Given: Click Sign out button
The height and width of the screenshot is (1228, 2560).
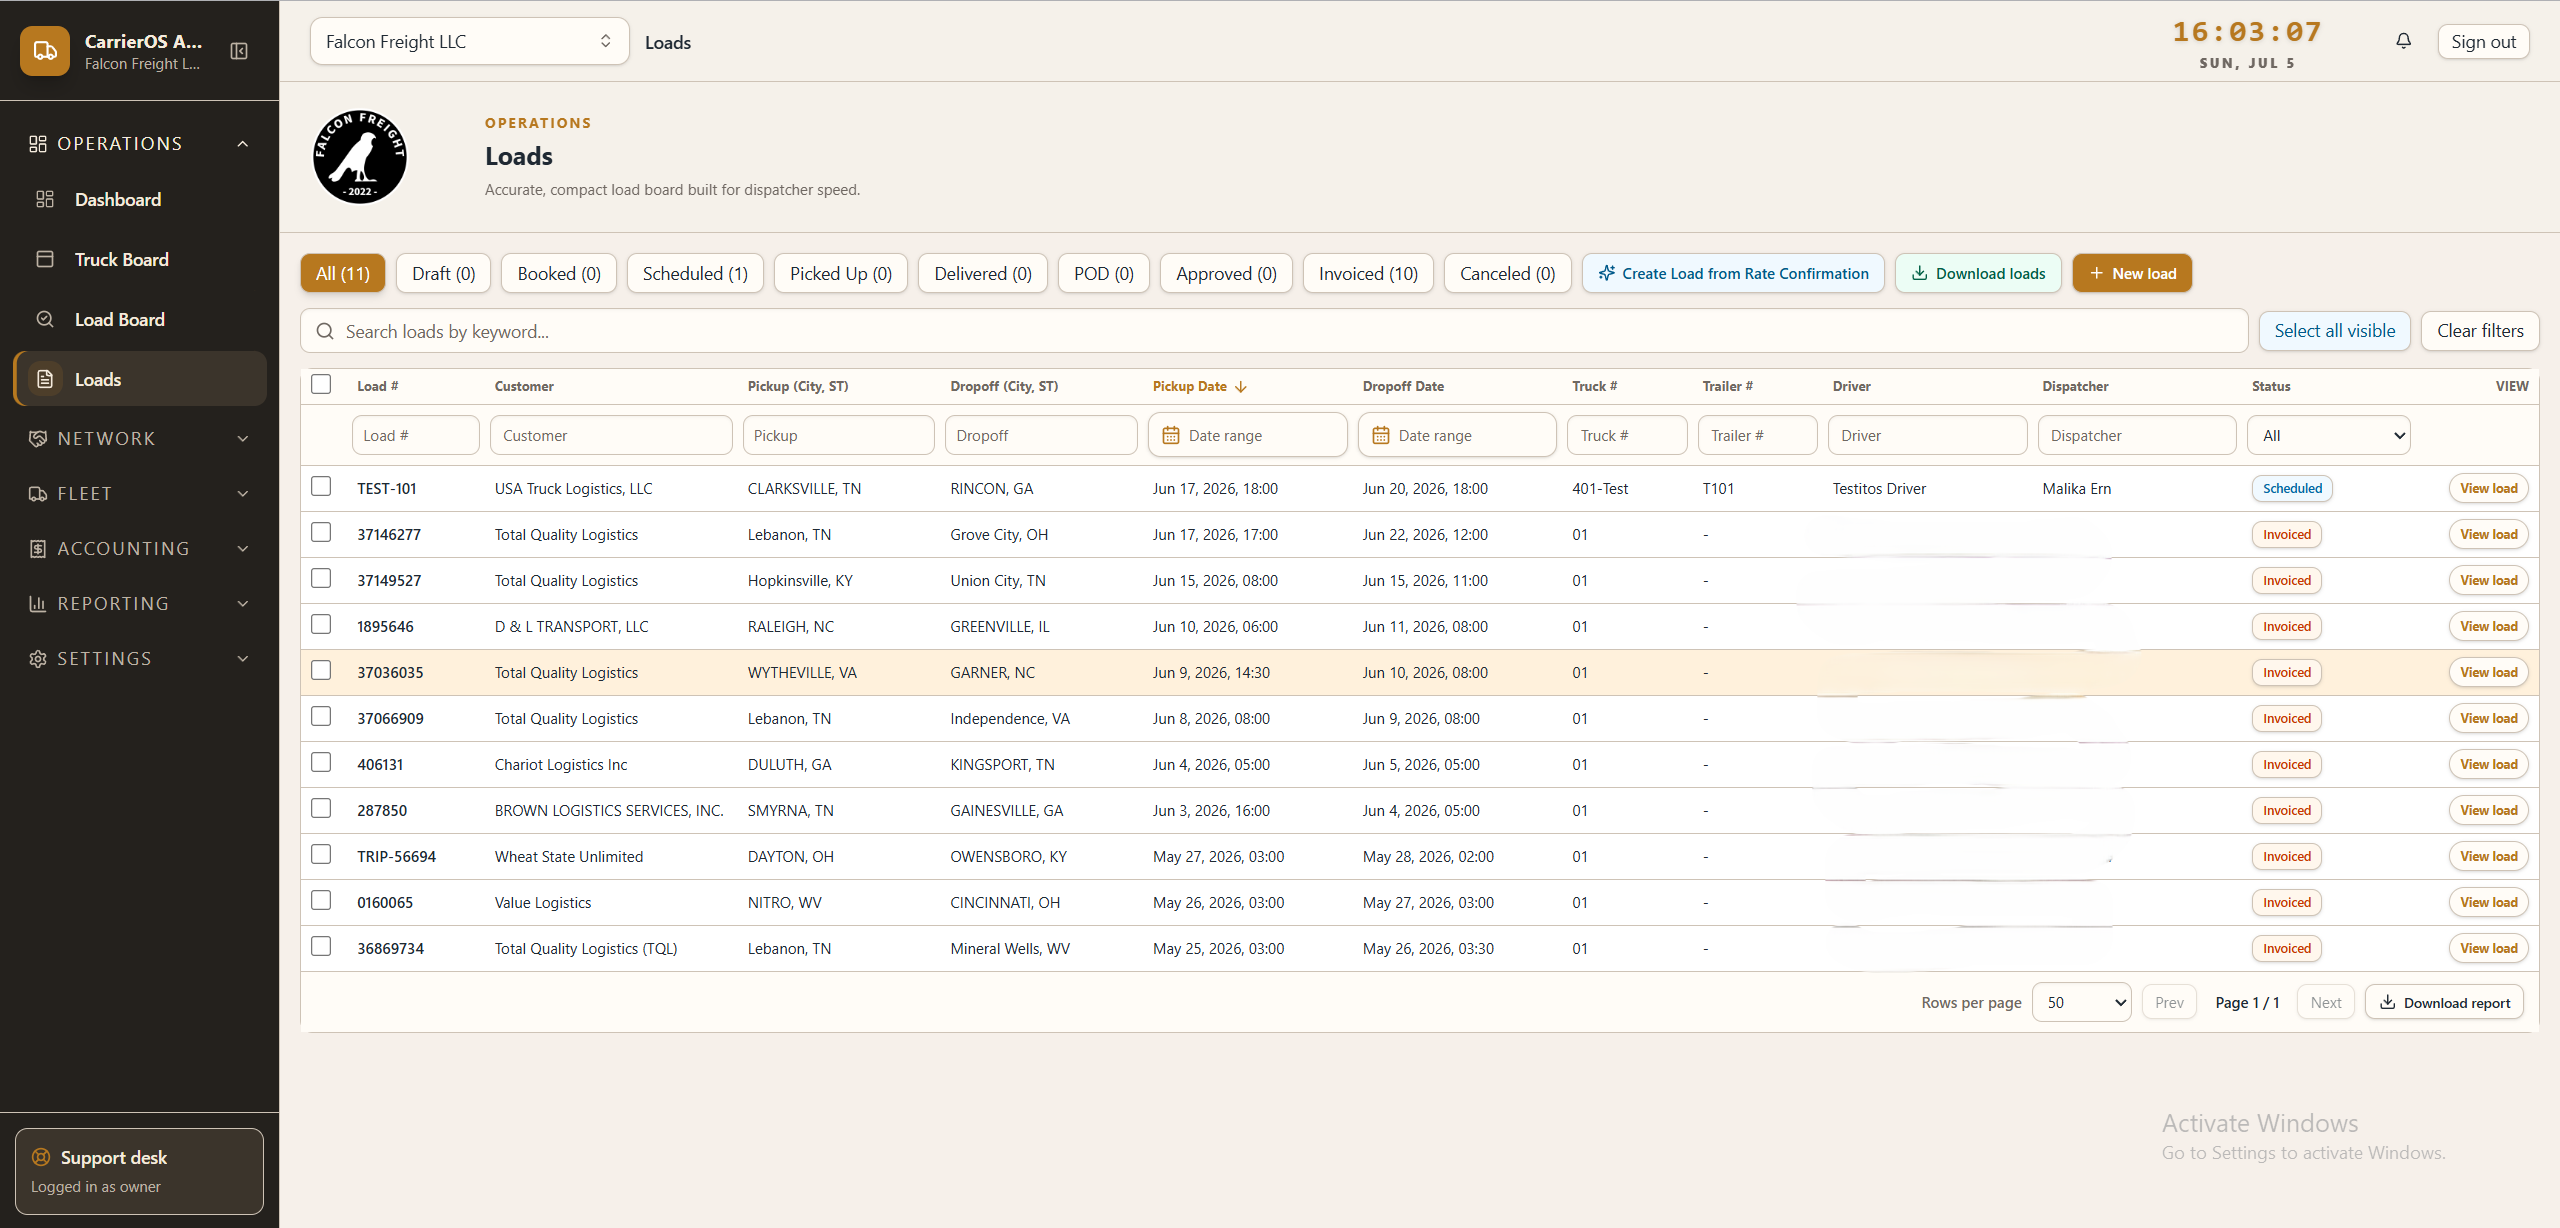Looking at the screenshot, I should pos(2483,41).
